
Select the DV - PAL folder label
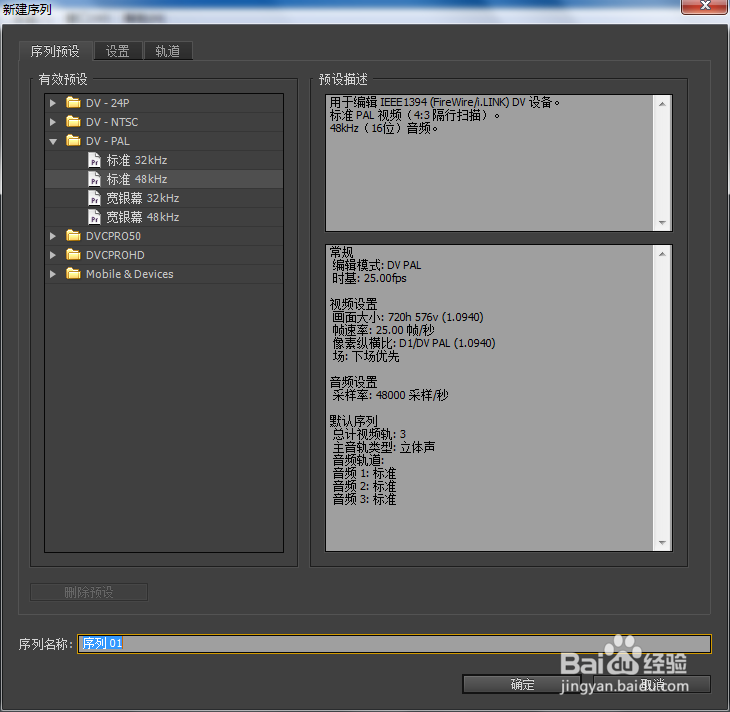click(108, 141)
